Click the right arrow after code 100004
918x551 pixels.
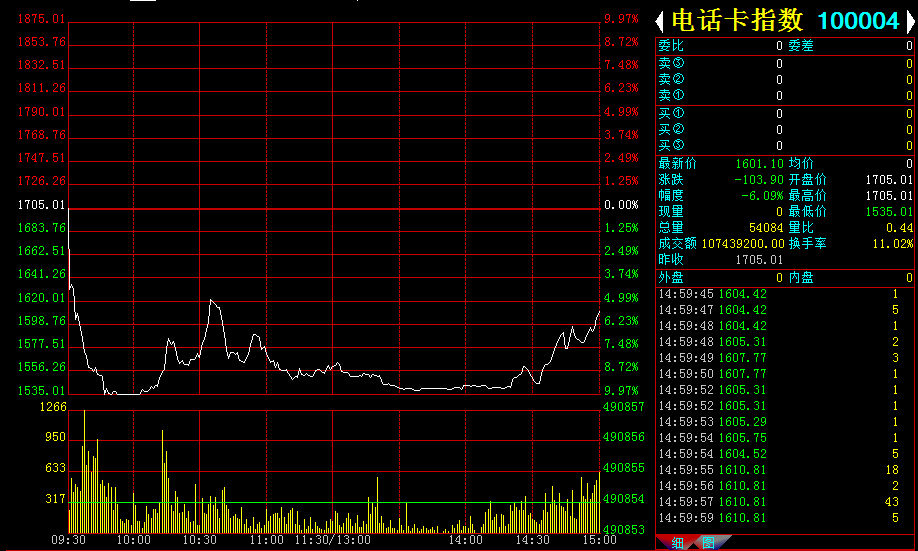coord(910,22)
